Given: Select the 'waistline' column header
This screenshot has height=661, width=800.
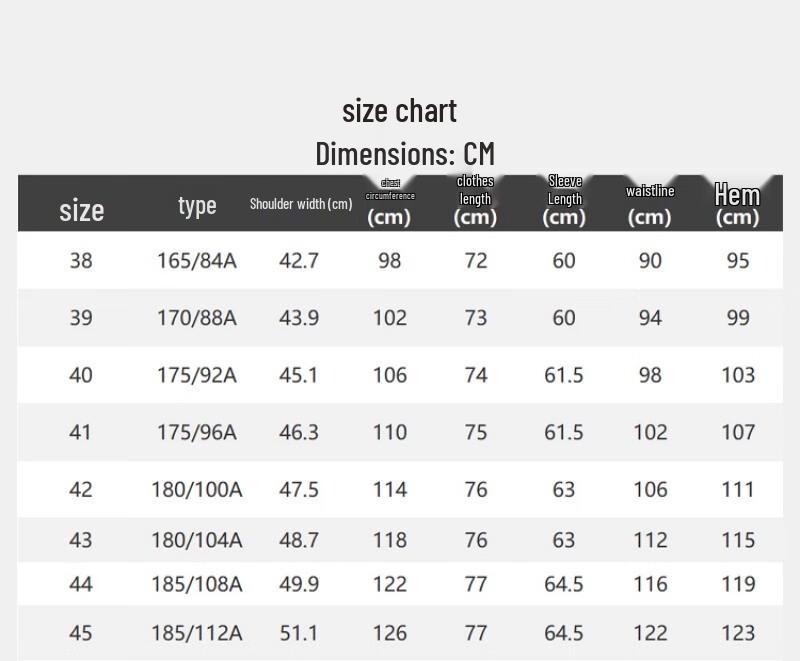Looking at the screenshot, I should point(650,204).
